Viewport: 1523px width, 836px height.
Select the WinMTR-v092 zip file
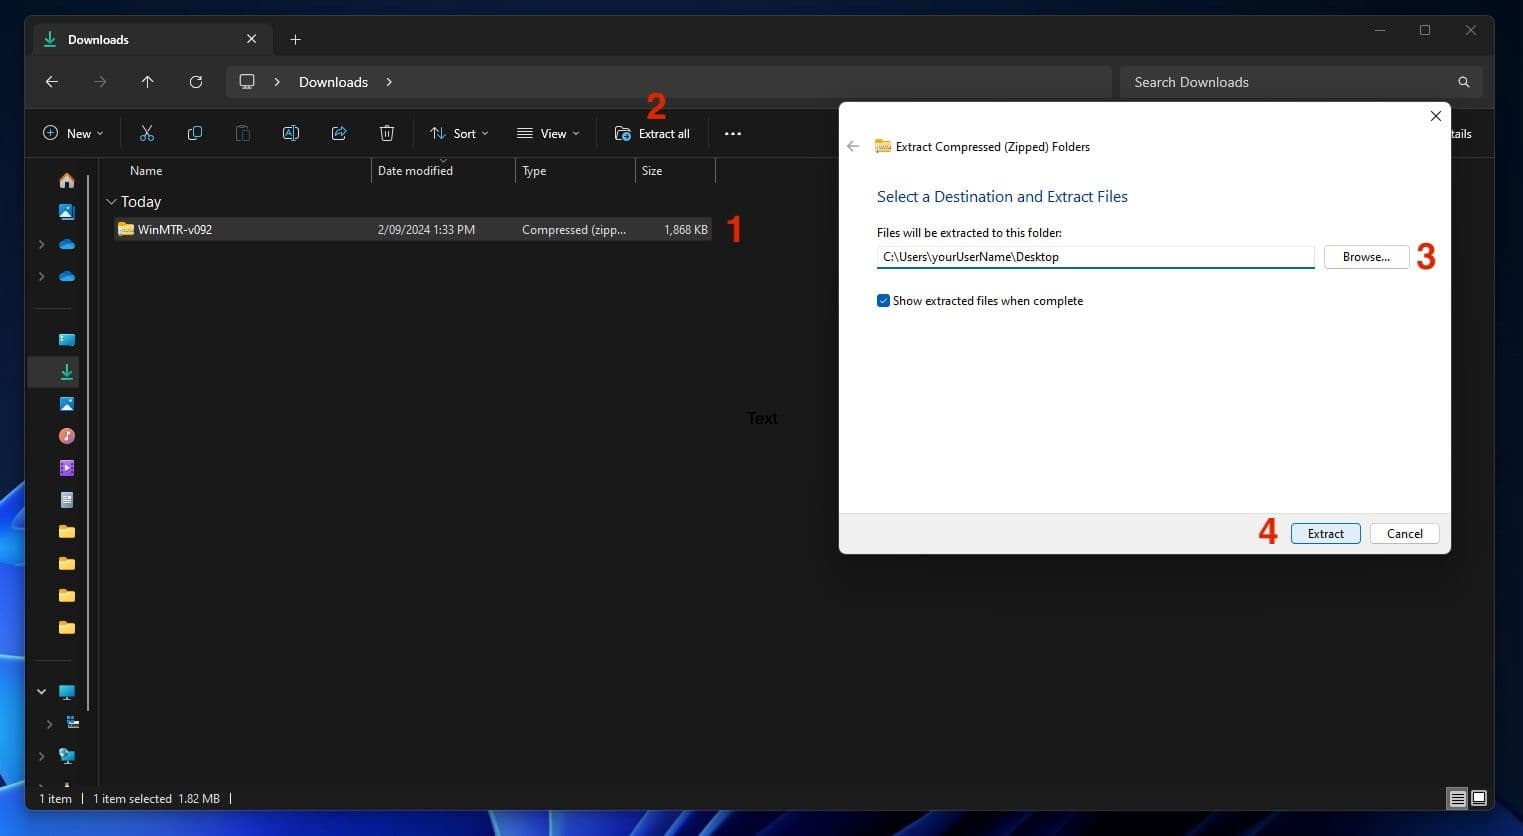click(x=412, y=229)
